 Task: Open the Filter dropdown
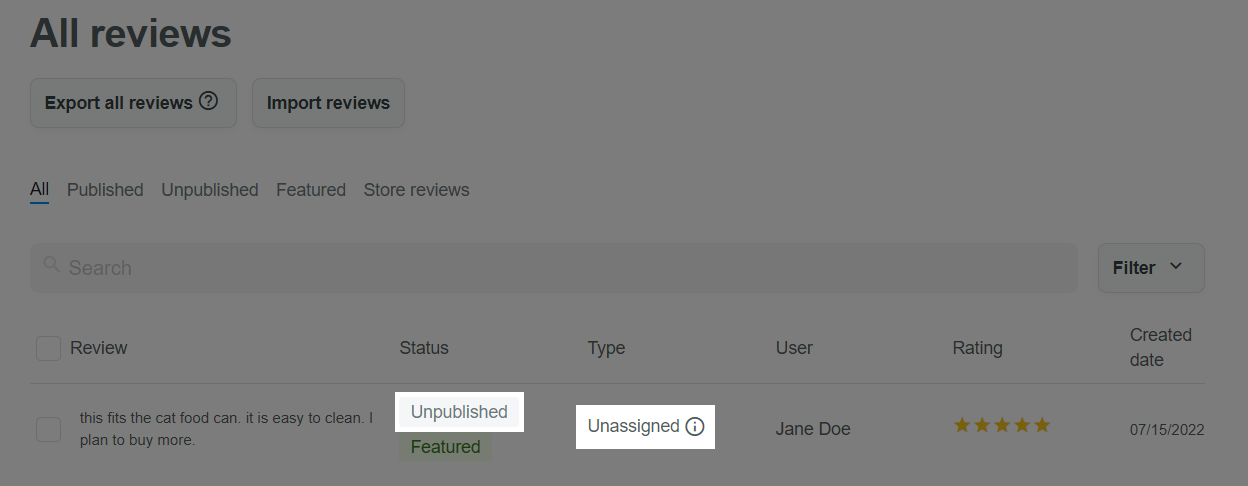pyautogui.click(x=1150, y=268)
